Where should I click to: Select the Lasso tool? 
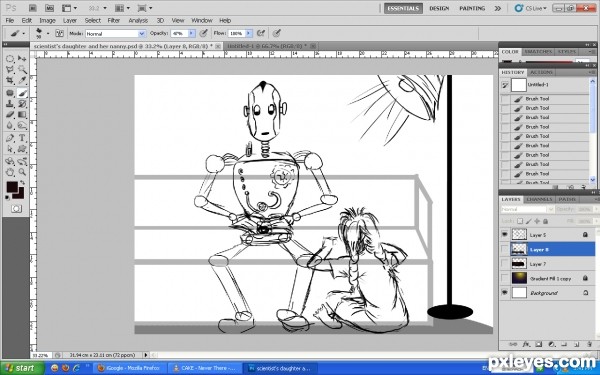tap(10, 70)
